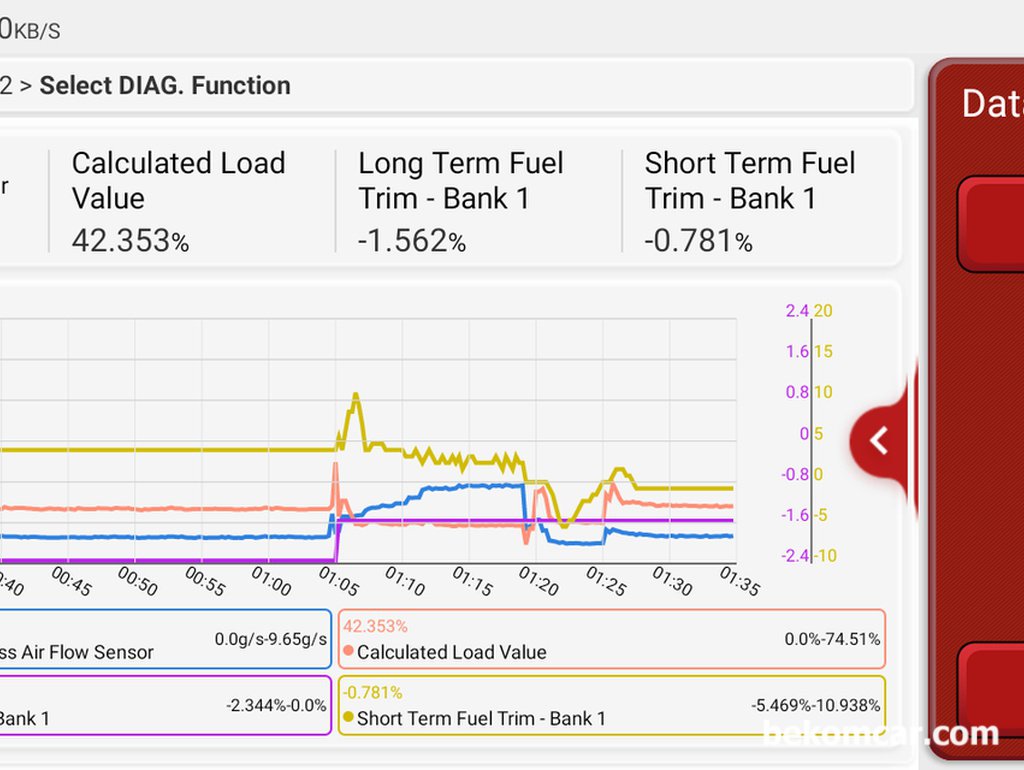Tap Short Term Fuel Trim Bank 1 card

pyautogui.click(x=763, y=201)
